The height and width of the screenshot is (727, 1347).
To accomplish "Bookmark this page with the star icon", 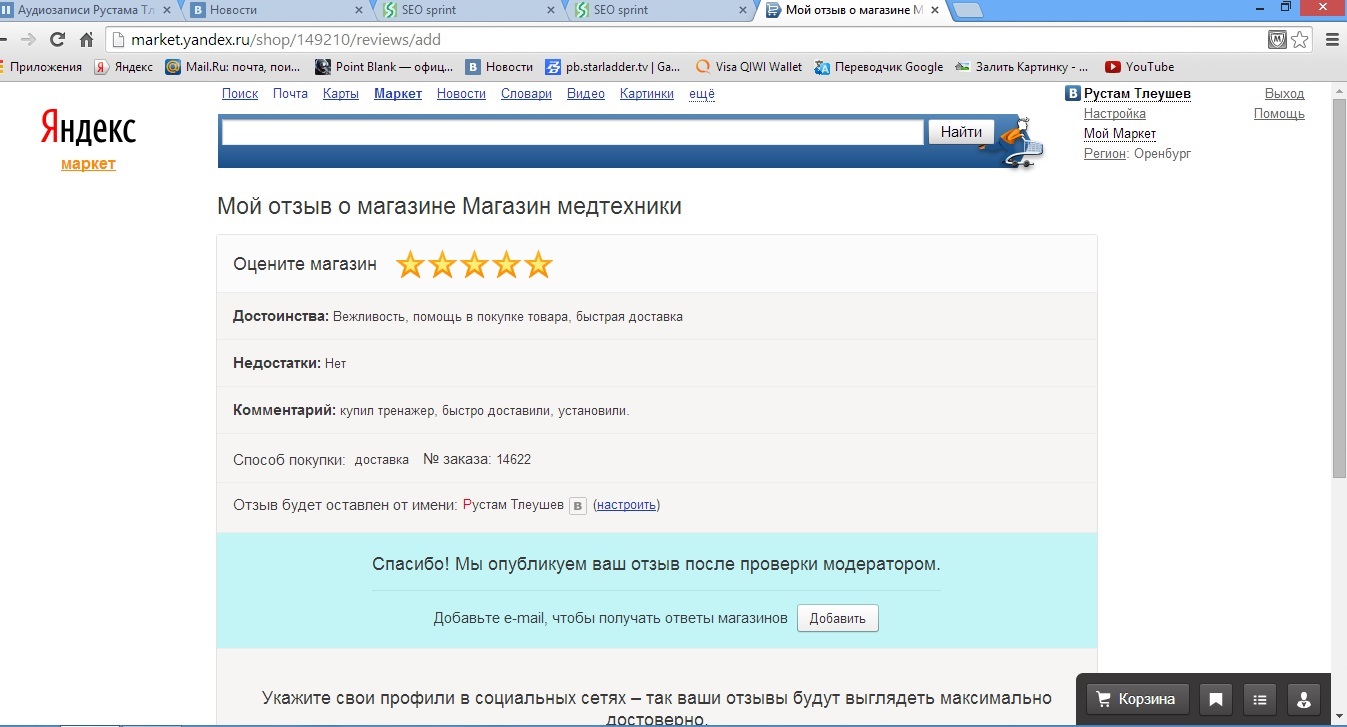I will pyautogui.click(x=1300, y=40).
